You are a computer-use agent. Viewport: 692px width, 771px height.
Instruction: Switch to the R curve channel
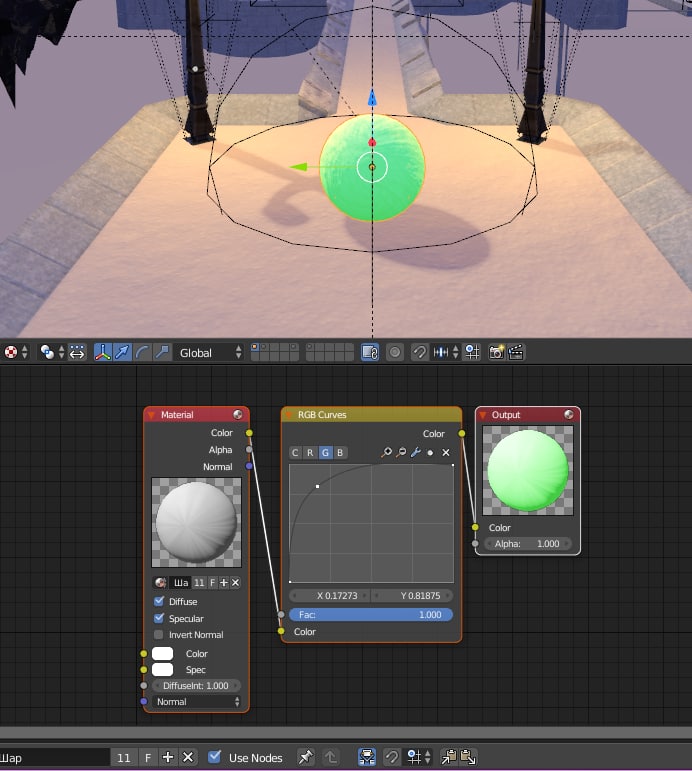310,452
